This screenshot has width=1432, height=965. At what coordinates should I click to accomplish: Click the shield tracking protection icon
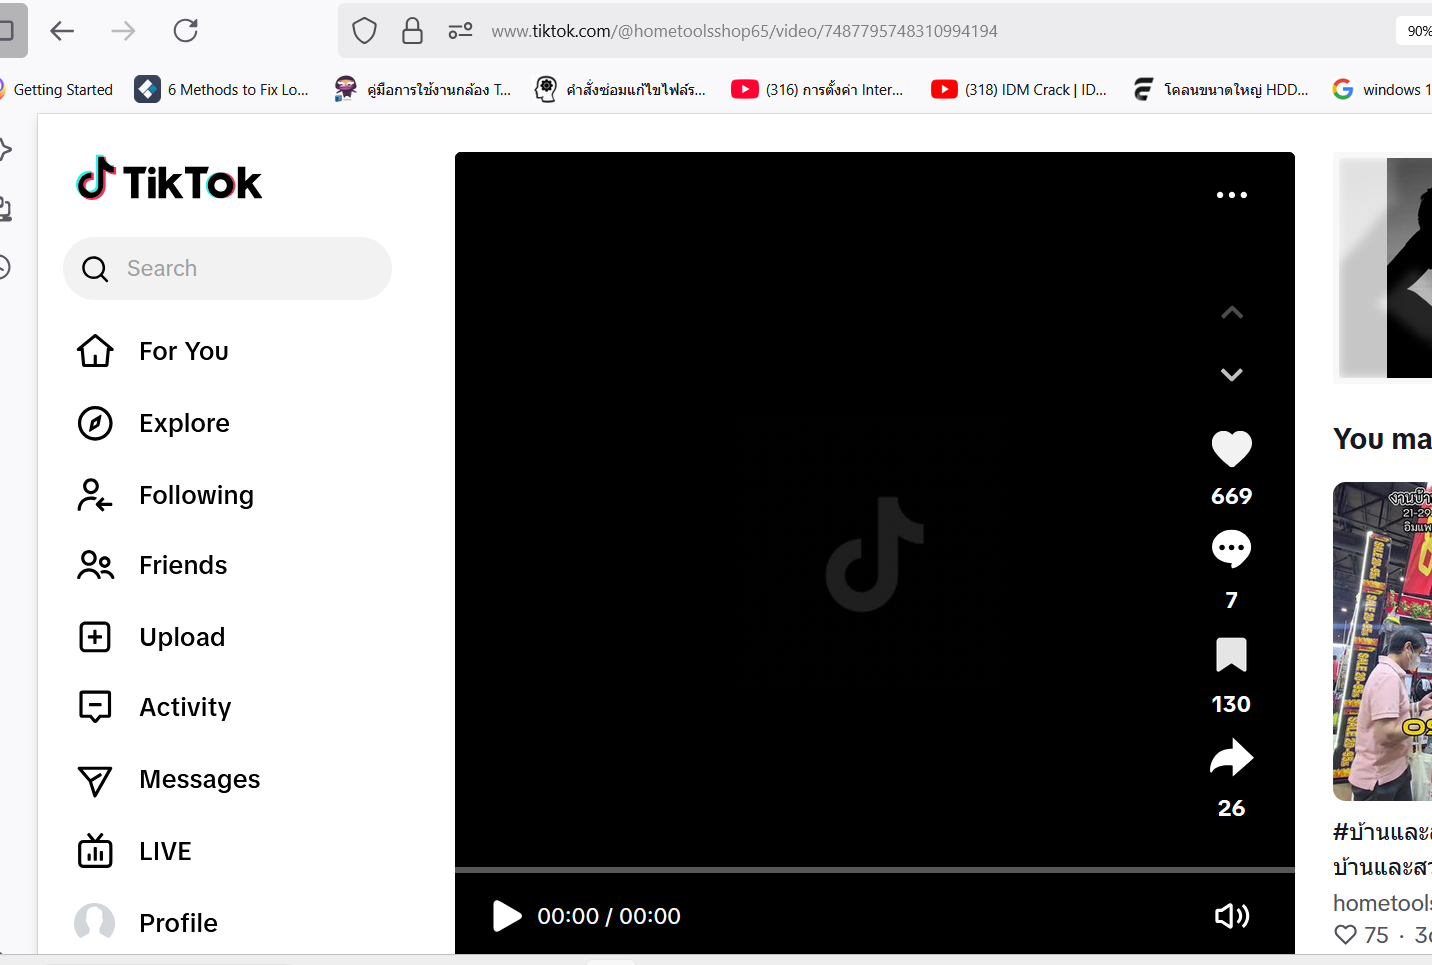[364, 31]
